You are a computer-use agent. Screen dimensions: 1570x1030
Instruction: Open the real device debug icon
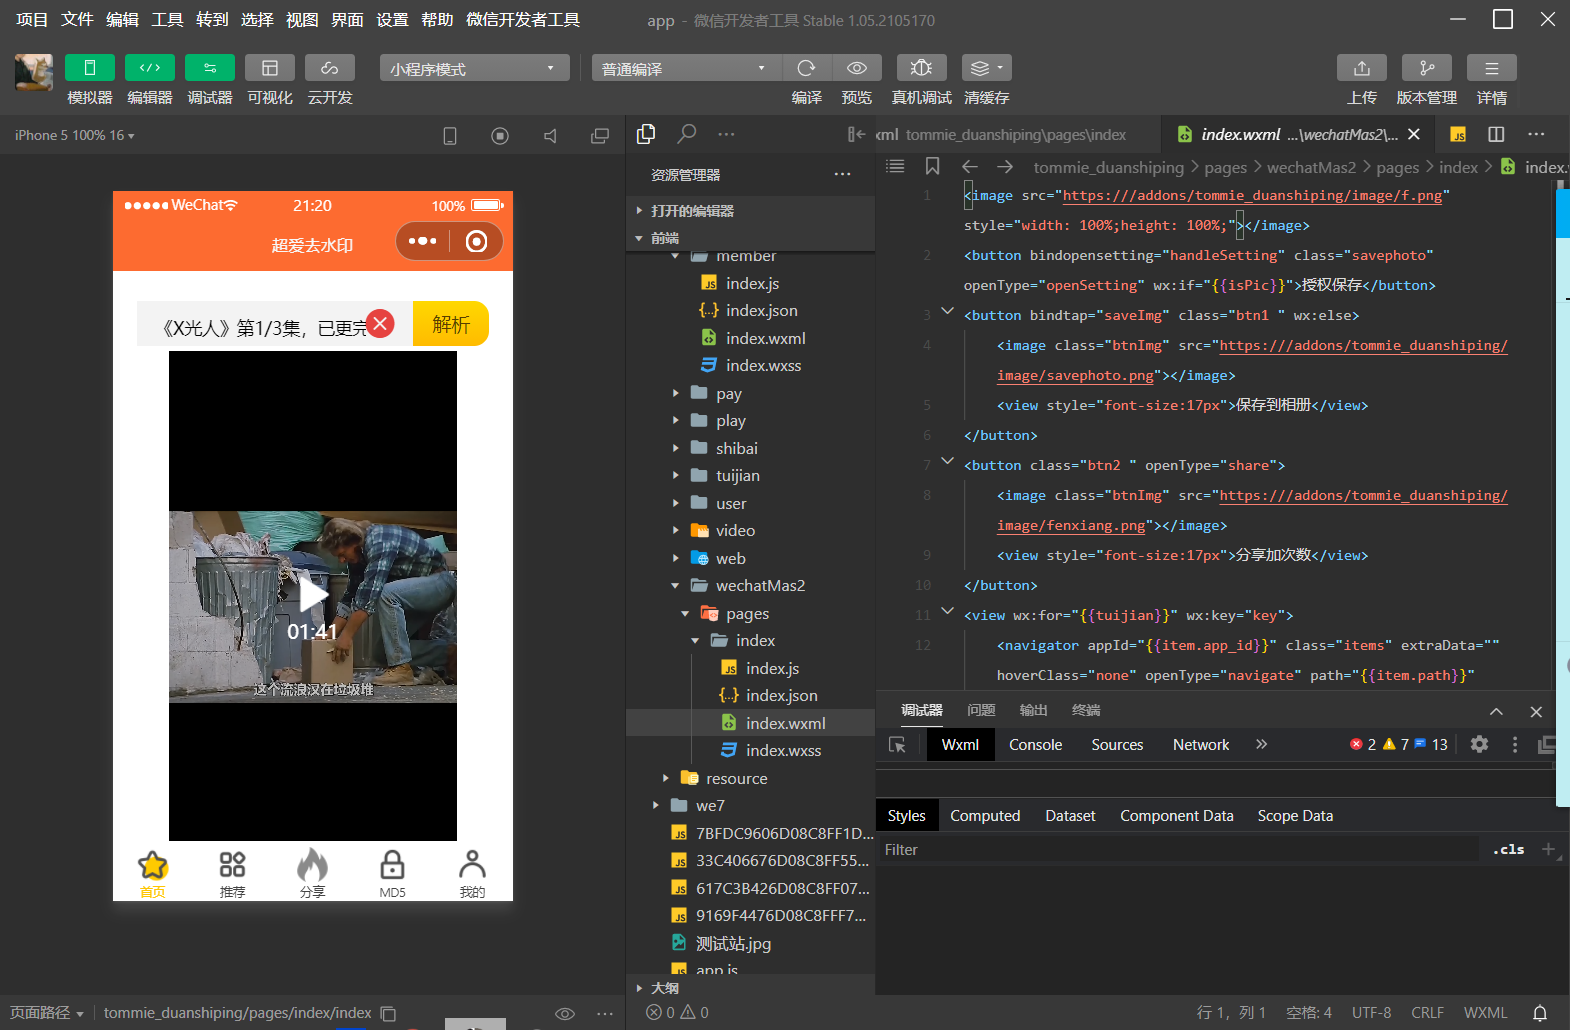(921, 68)
